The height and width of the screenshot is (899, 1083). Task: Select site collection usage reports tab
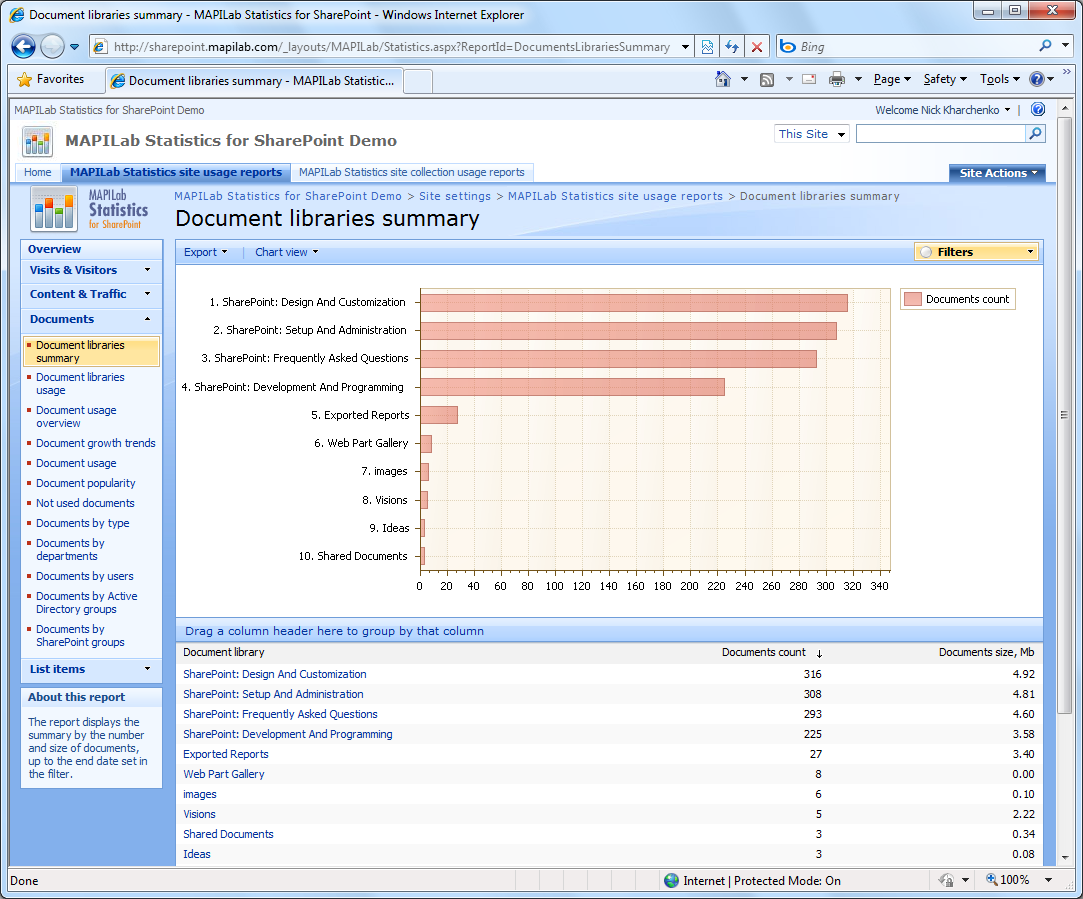click(412, 172)
